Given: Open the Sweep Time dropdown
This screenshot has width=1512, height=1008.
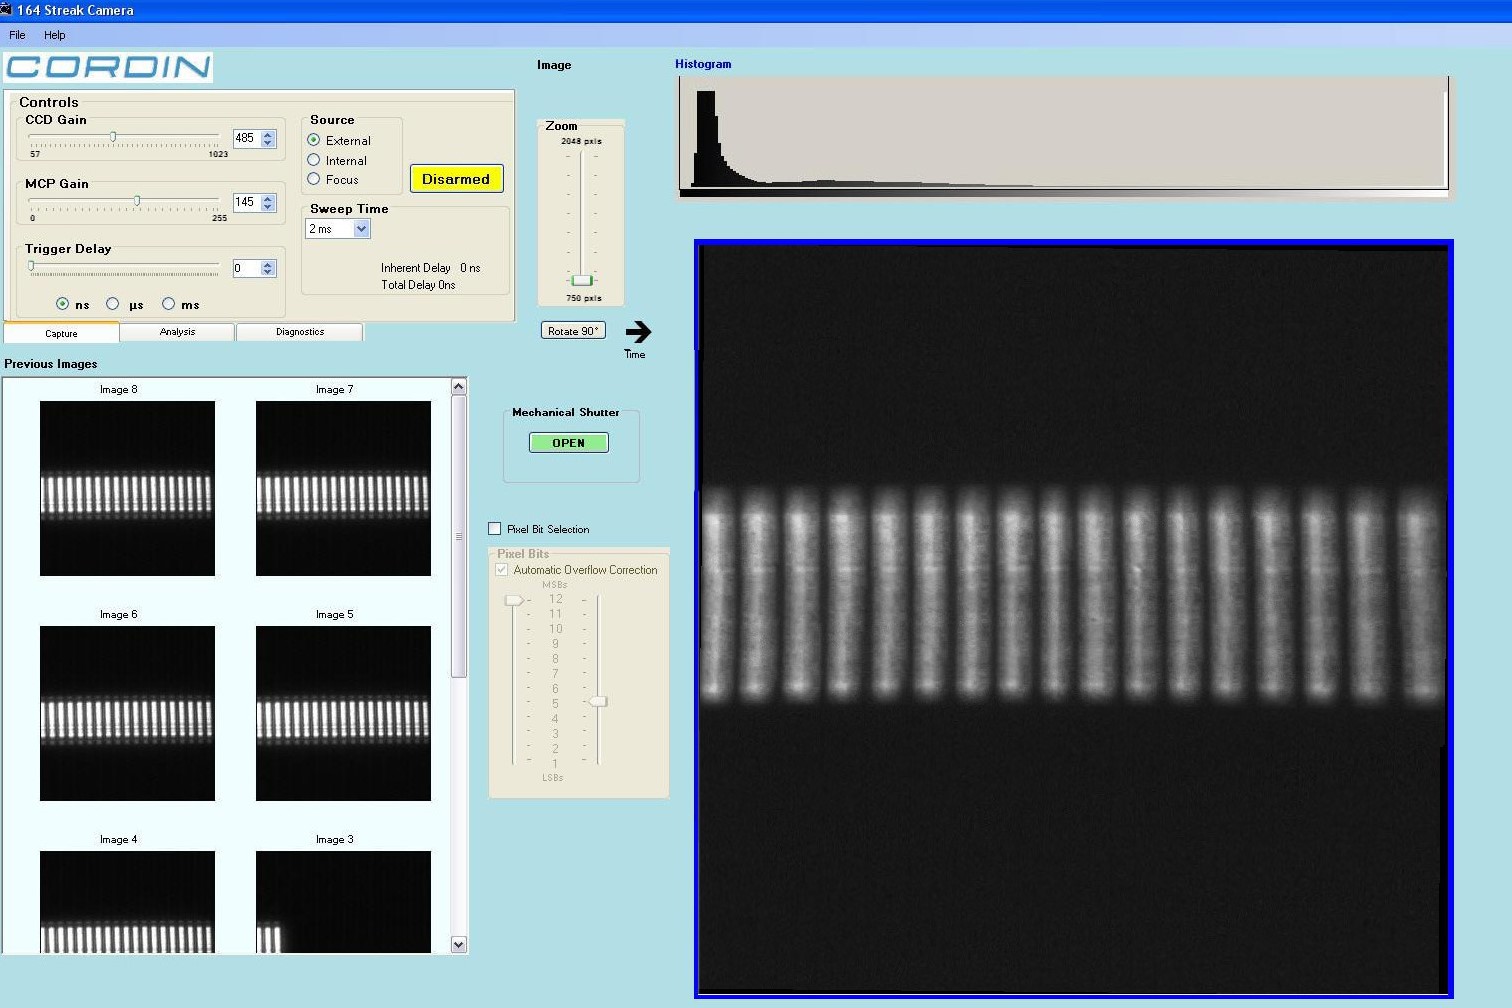Looking at the screenshot, I should 361,229.
